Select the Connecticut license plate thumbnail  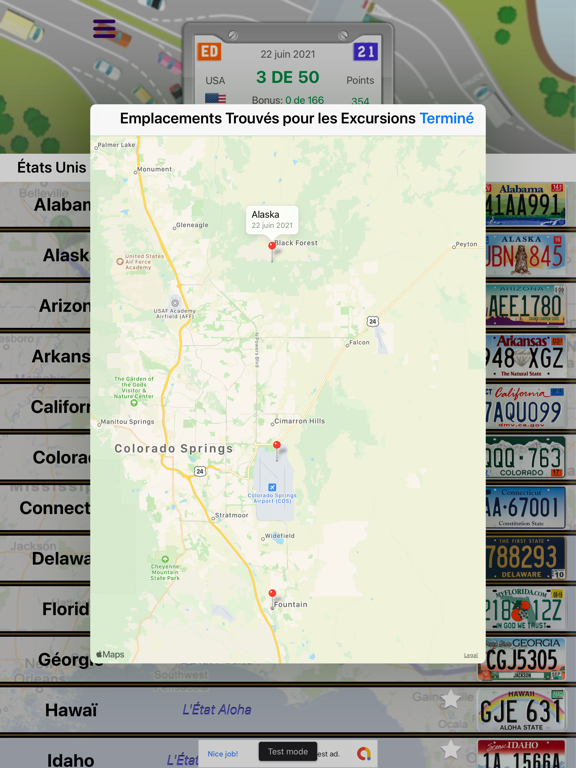tap(525, 508)
